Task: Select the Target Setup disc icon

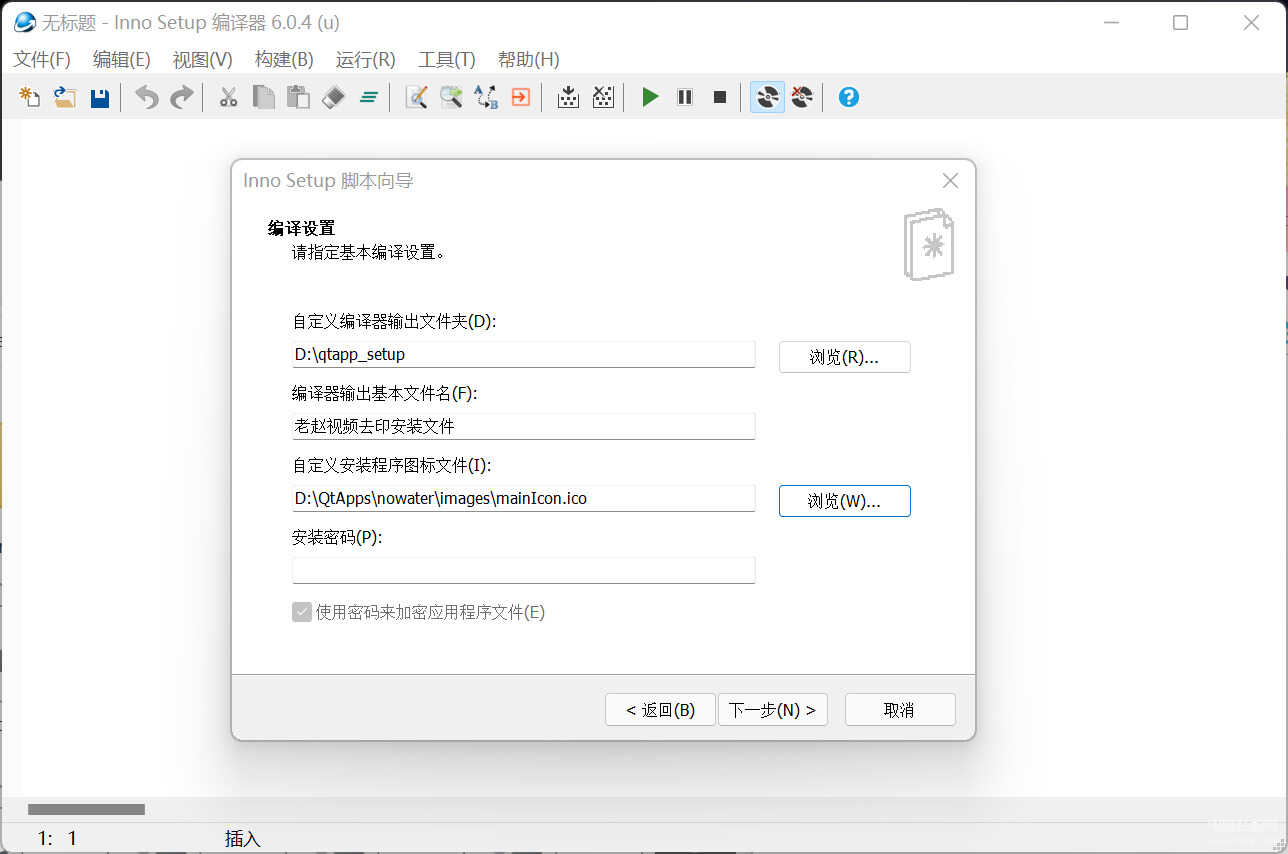Action: pyautogui.click(x=767, y=97)
